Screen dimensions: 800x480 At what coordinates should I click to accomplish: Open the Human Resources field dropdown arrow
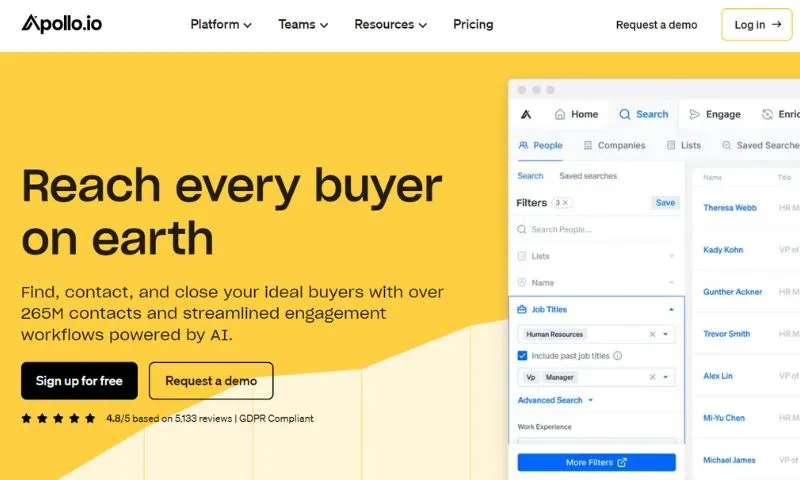click(666, 334)
